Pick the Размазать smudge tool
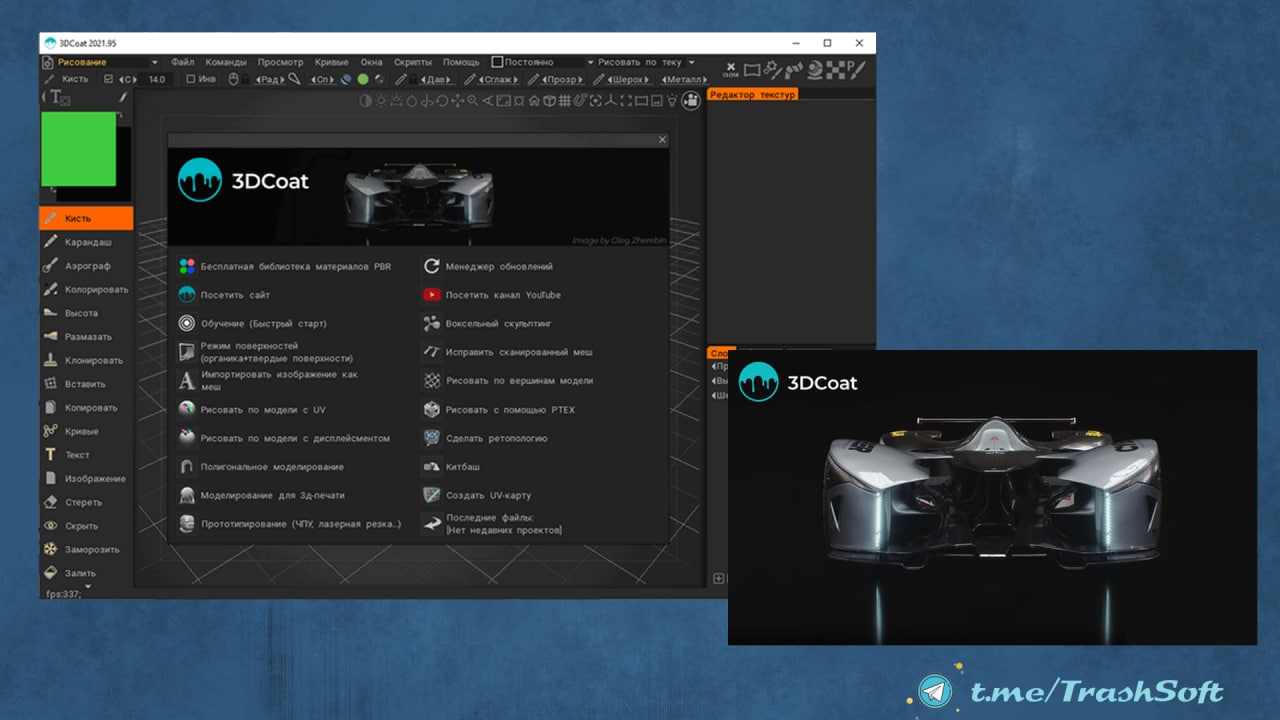Viewport: 1280px width, 720px height. point(86,337)
